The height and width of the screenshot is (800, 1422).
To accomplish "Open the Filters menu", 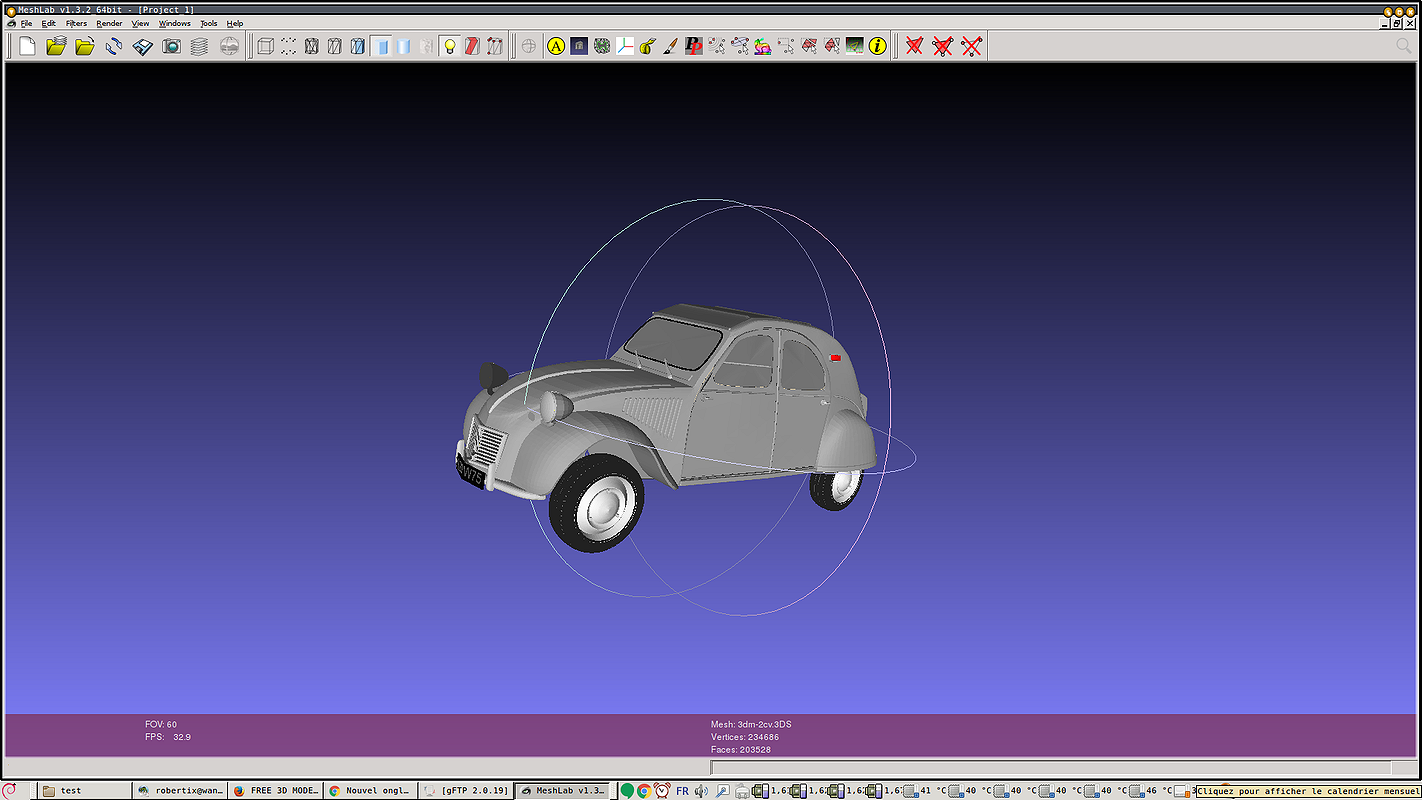I will pos(76,23).
